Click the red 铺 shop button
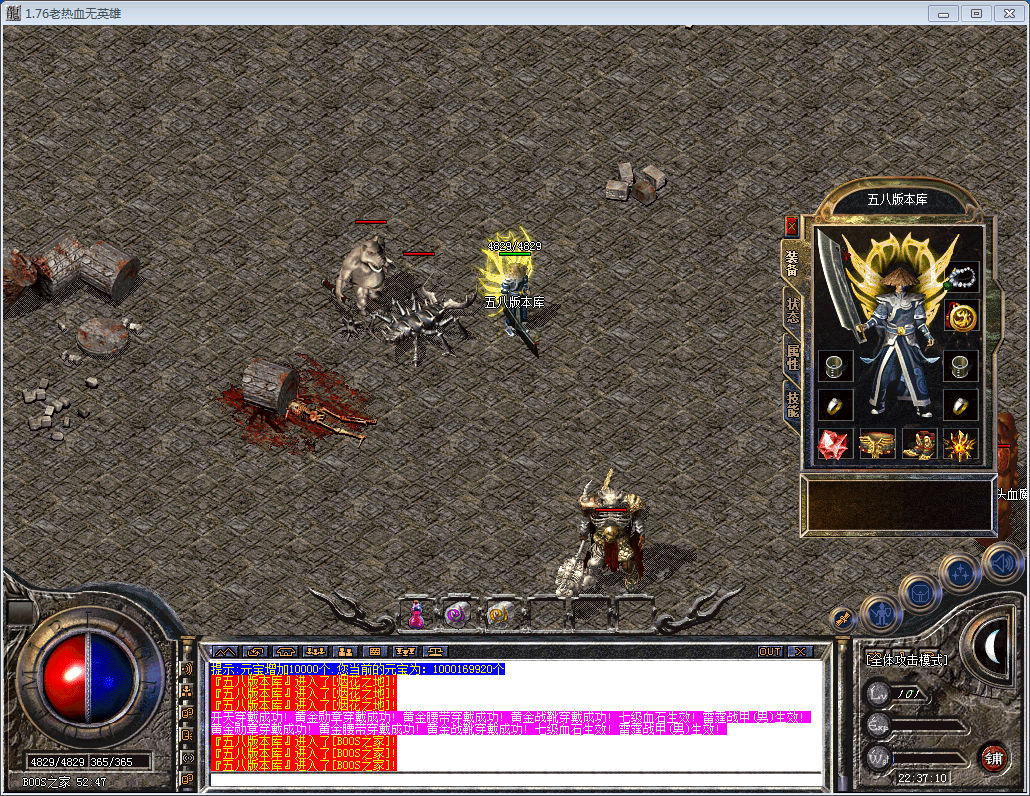1030x796 pixels. tap(992, 757)
